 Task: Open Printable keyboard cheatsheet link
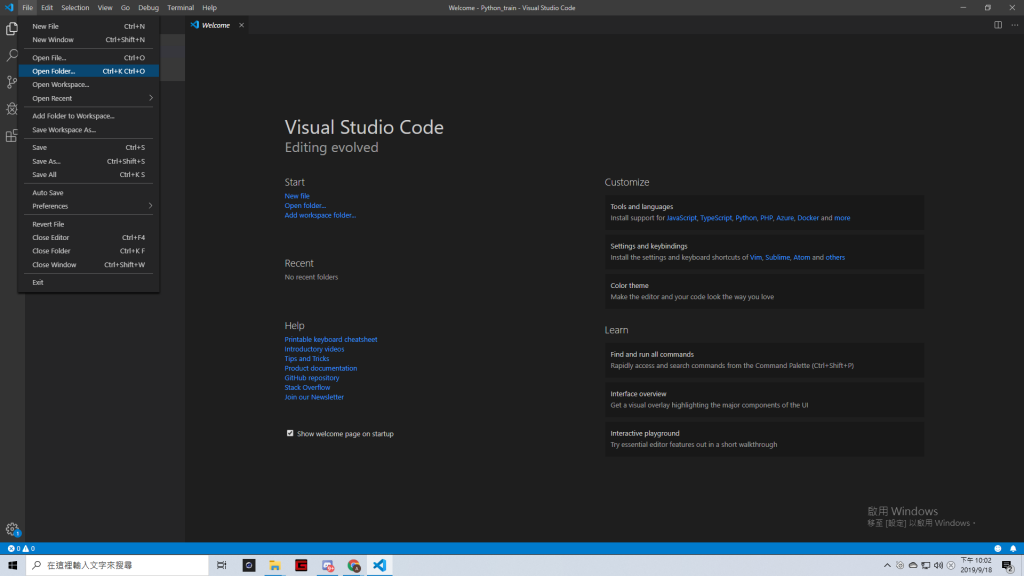click(x=331, y=340)
